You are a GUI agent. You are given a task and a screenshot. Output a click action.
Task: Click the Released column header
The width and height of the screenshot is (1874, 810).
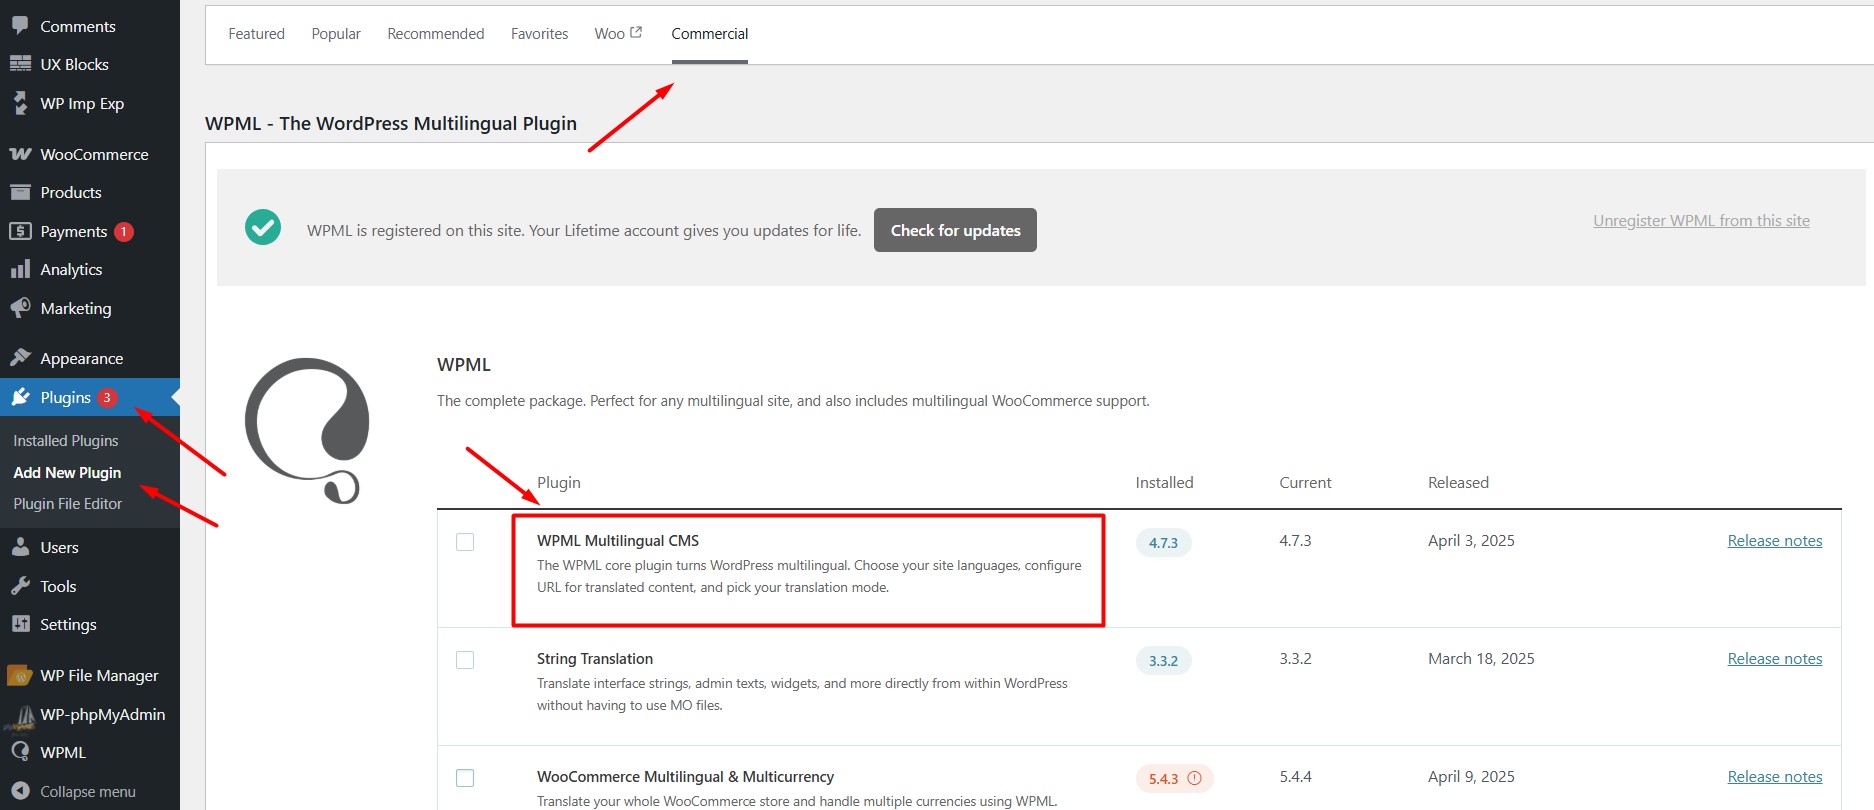[1458, 483]
